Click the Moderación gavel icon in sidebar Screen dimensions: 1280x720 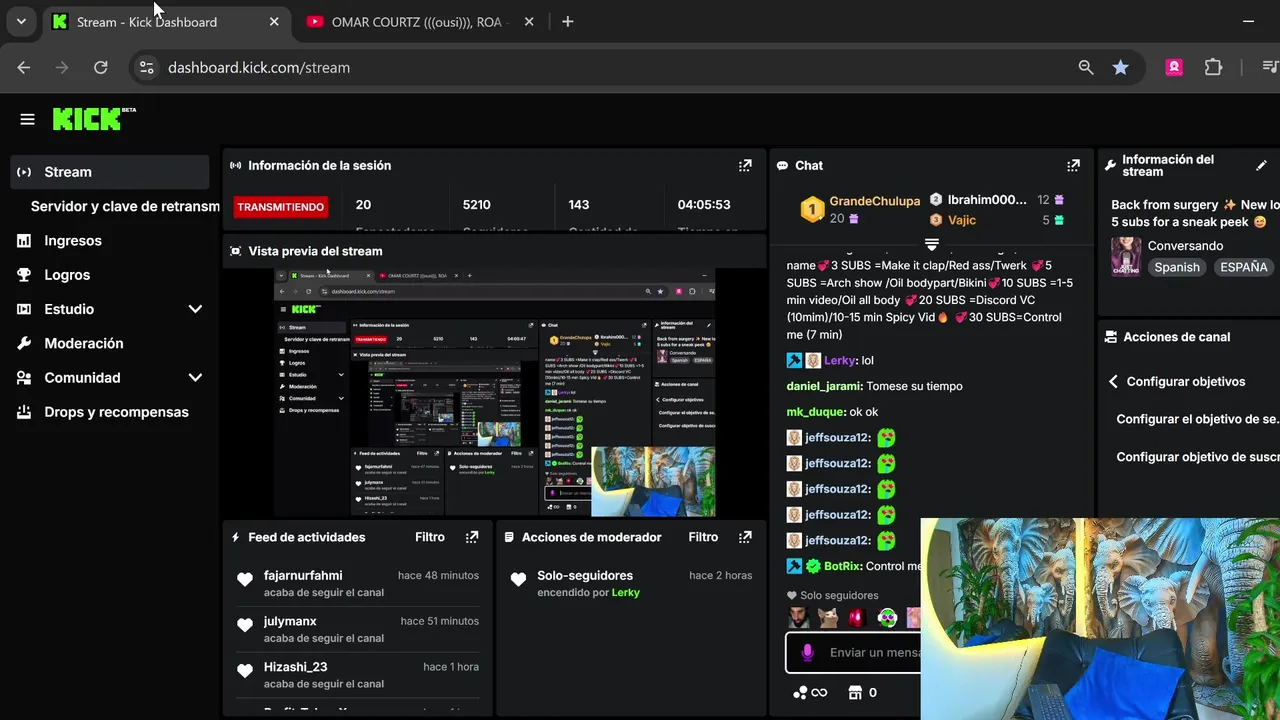(x=24, y=343)
